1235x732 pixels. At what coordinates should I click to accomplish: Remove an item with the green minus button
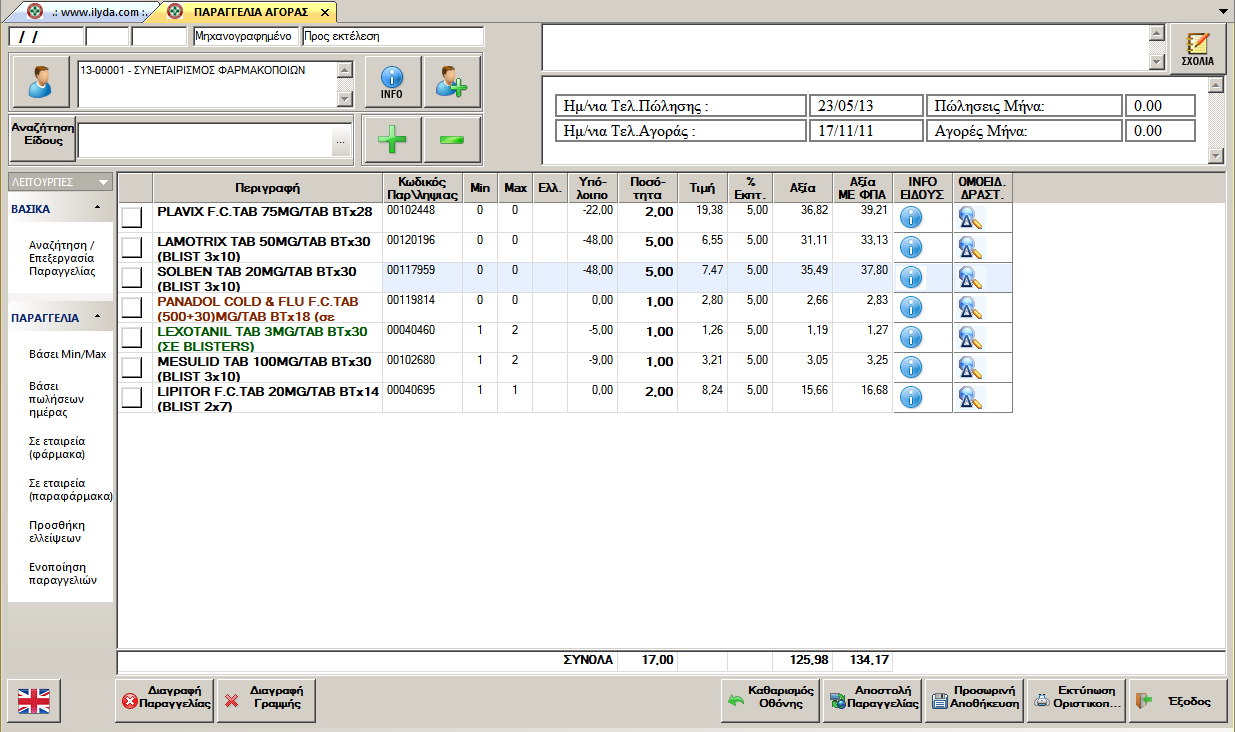[452, 139]
